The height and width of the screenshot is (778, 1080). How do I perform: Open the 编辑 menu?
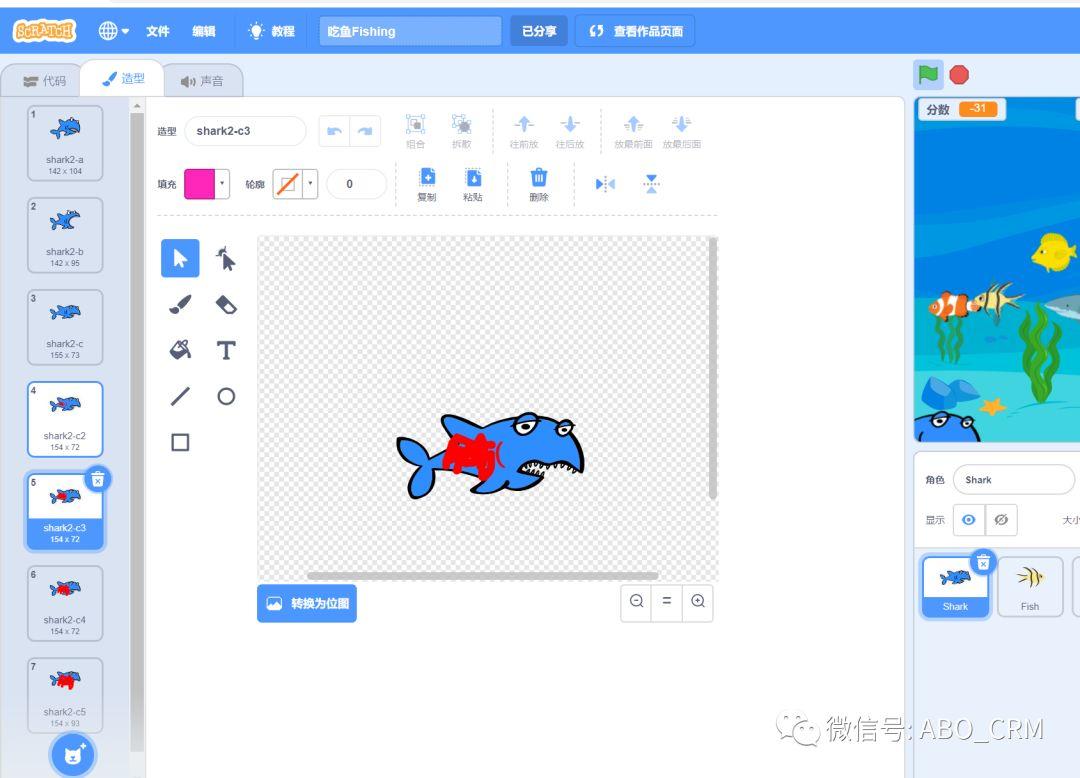pos(204,31)
